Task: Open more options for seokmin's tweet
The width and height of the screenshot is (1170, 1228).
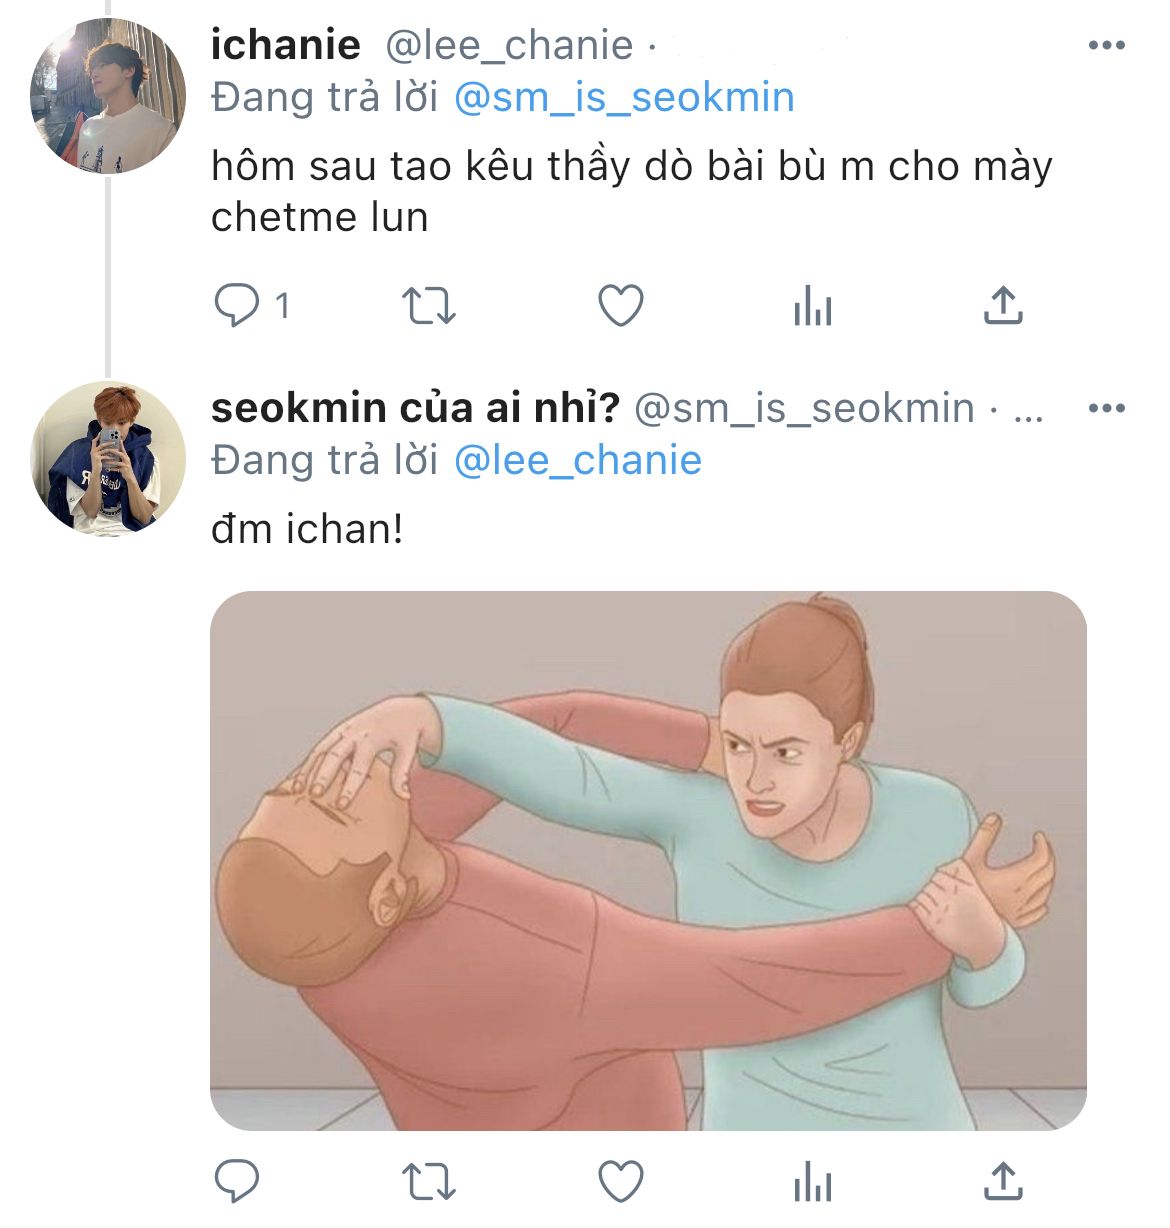Action: pyautogui.click(x=1106, y=408)
